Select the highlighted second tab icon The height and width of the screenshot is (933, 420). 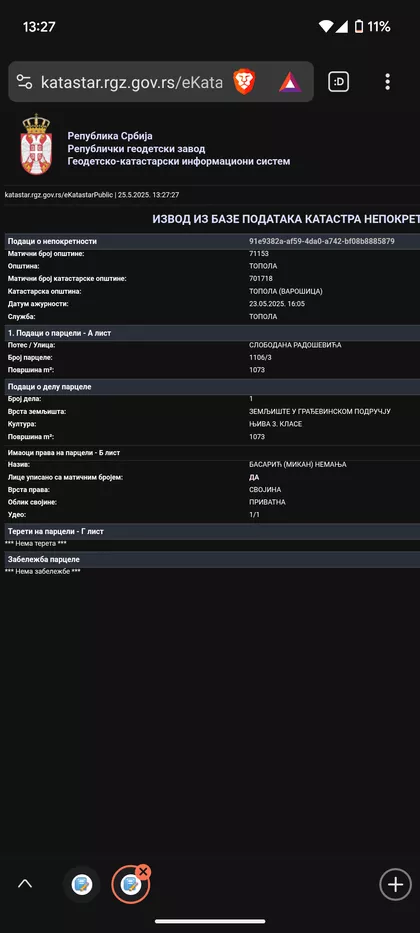[x=130, y=885]
